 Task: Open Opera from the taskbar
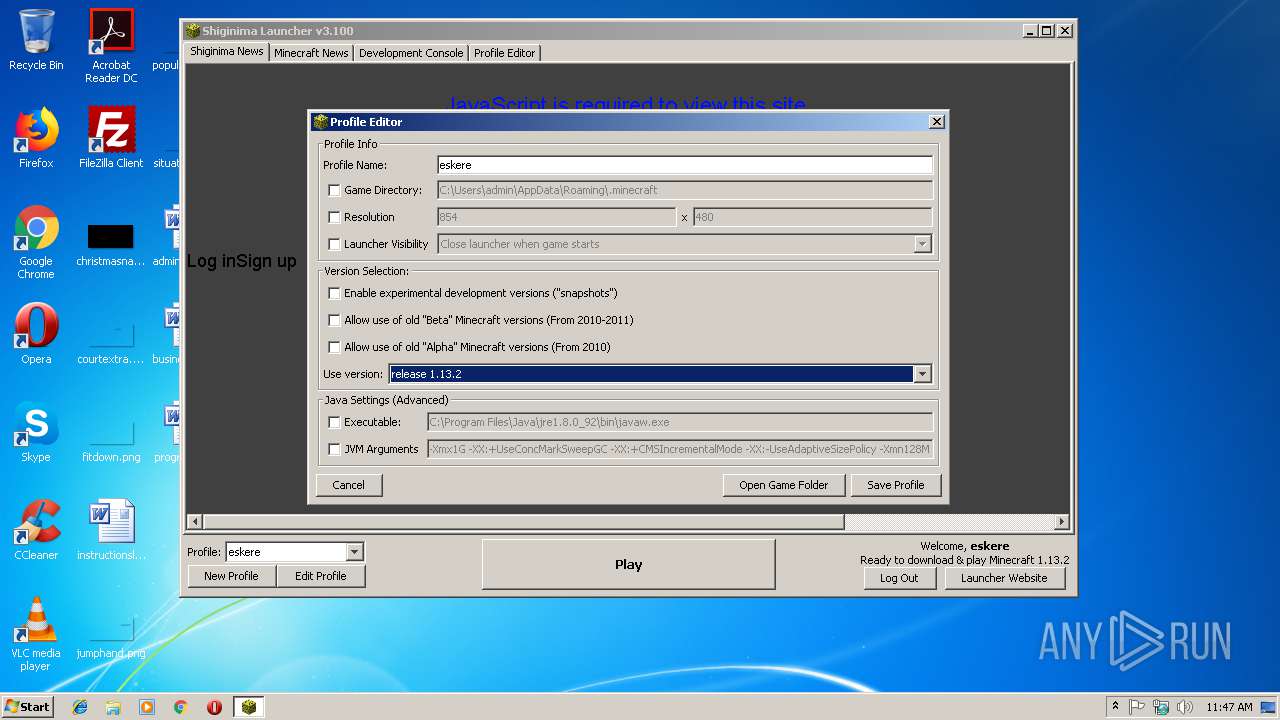(214, 707)
